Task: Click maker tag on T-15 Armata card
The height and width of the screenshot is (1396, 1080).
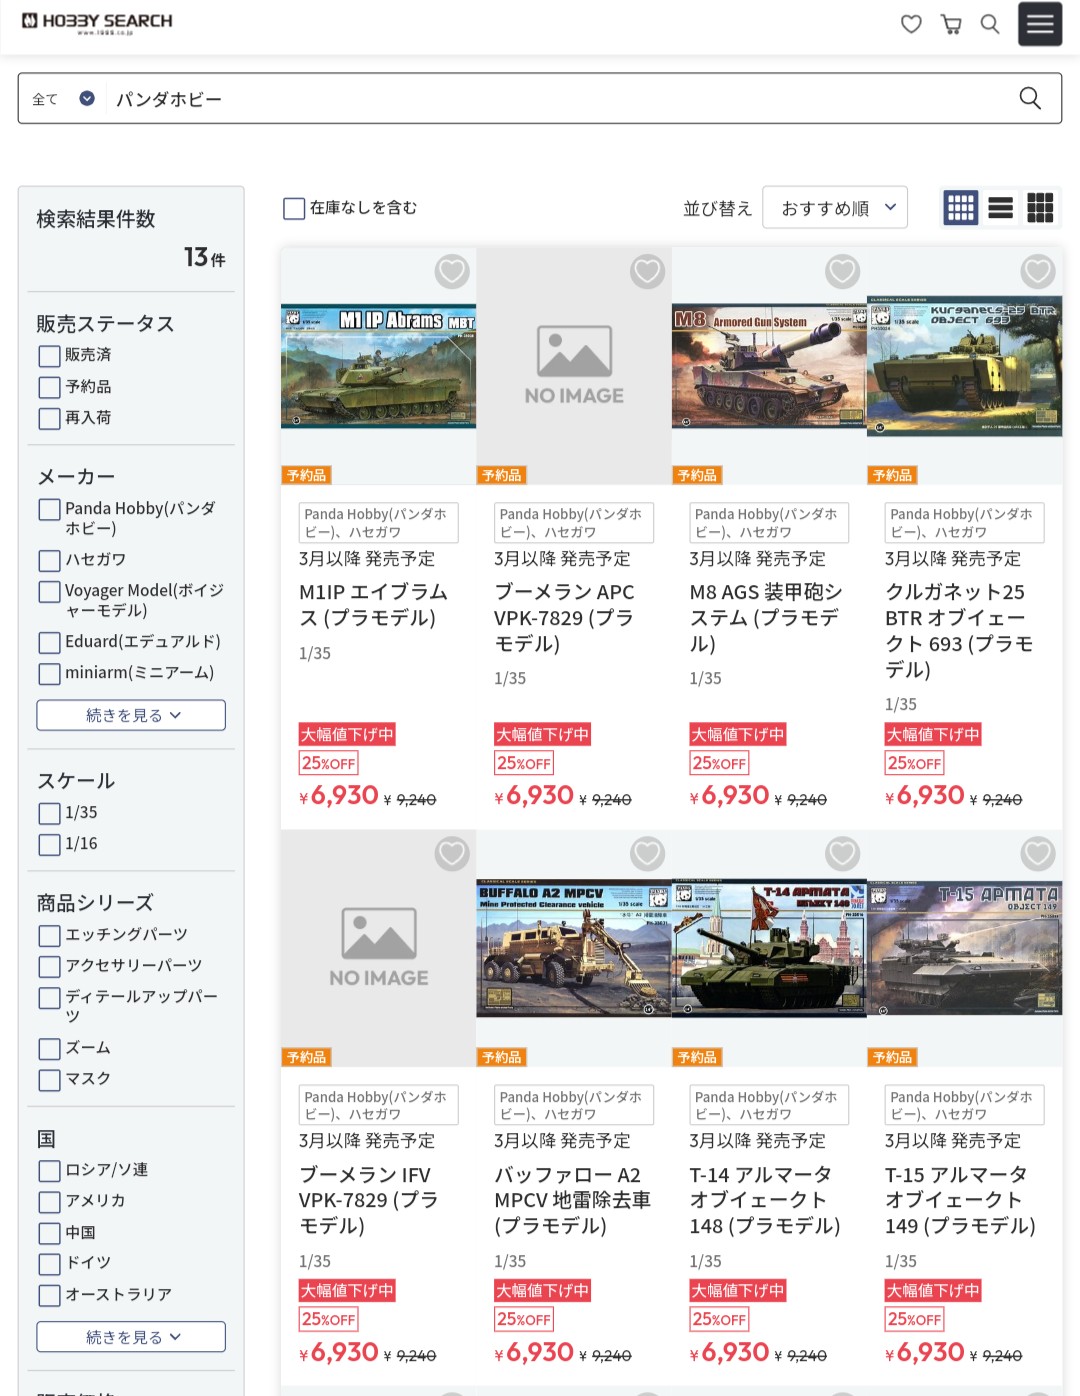Action: [964, 1105]
